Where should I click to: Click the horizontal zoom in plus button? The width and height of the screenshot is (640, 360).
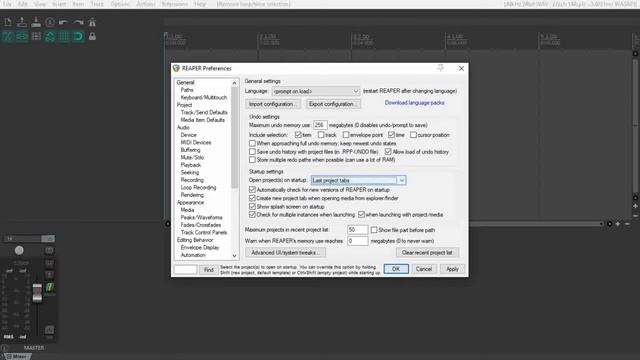click(x=618, y=224)
